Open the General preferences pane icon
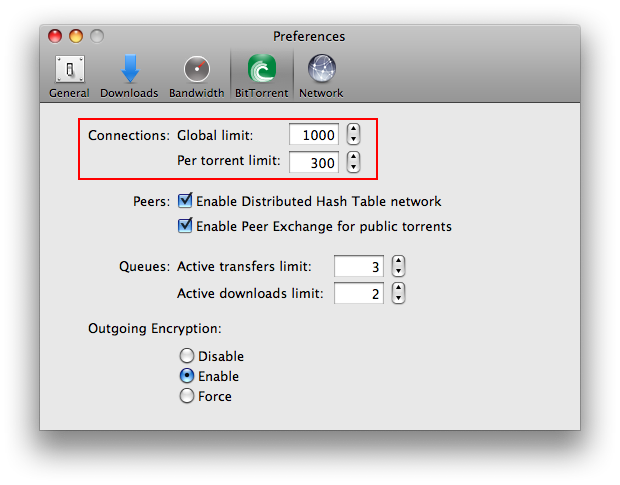Image resolution: width=620 pixels, height=485 pixels. pos(70,69)
